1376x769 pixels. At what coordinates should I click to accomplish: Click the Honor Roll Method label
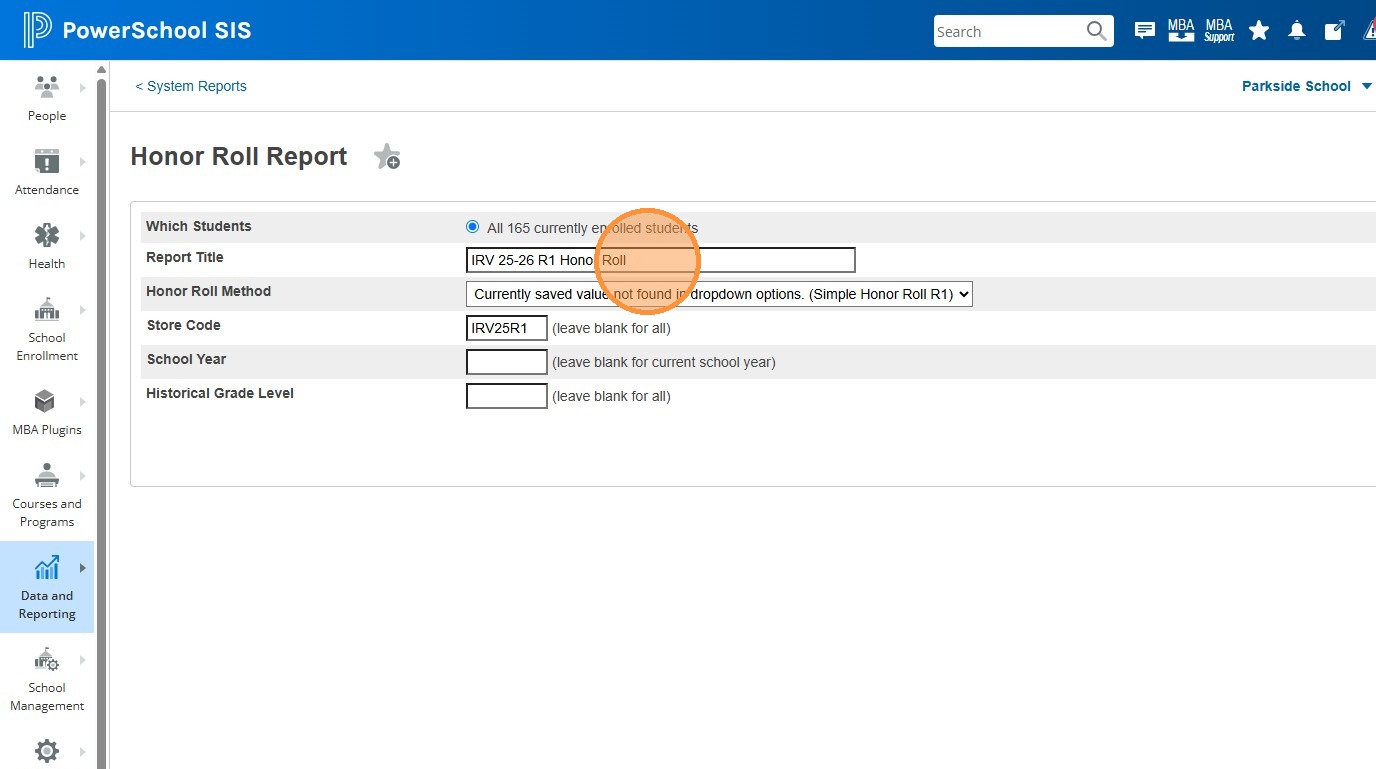tap(208, 291)
